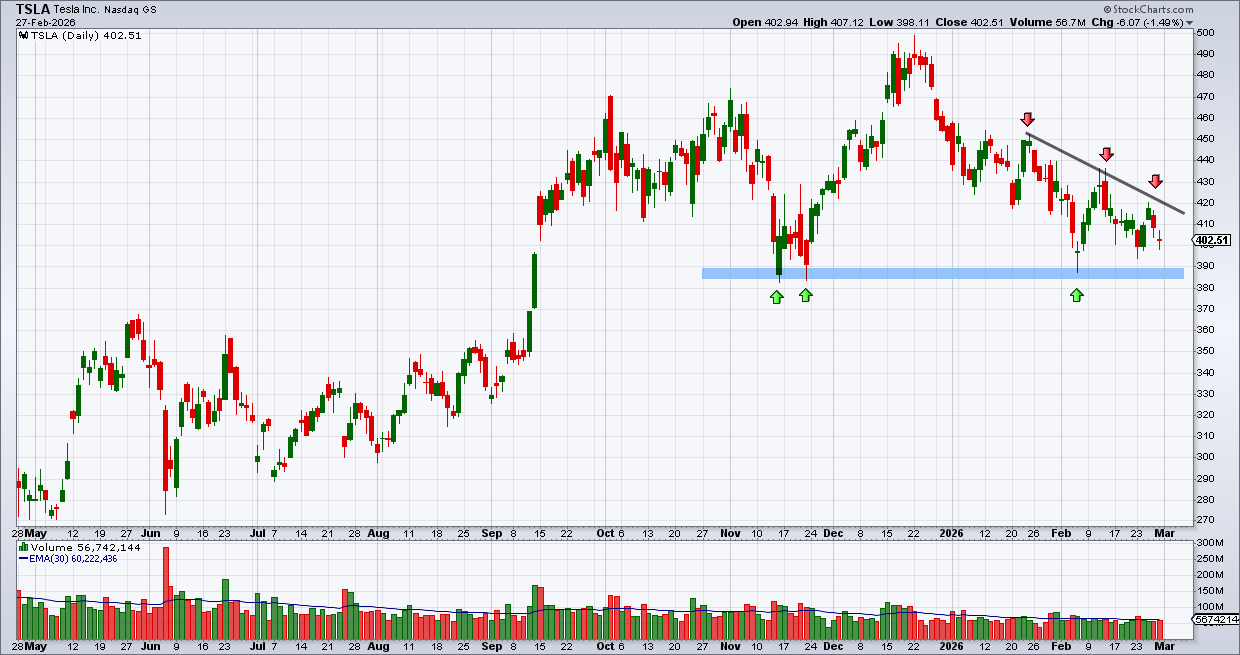Click the green volume bars legend icon
The width and height of the screenshot is (1240, 655).
tap(23, 548)
